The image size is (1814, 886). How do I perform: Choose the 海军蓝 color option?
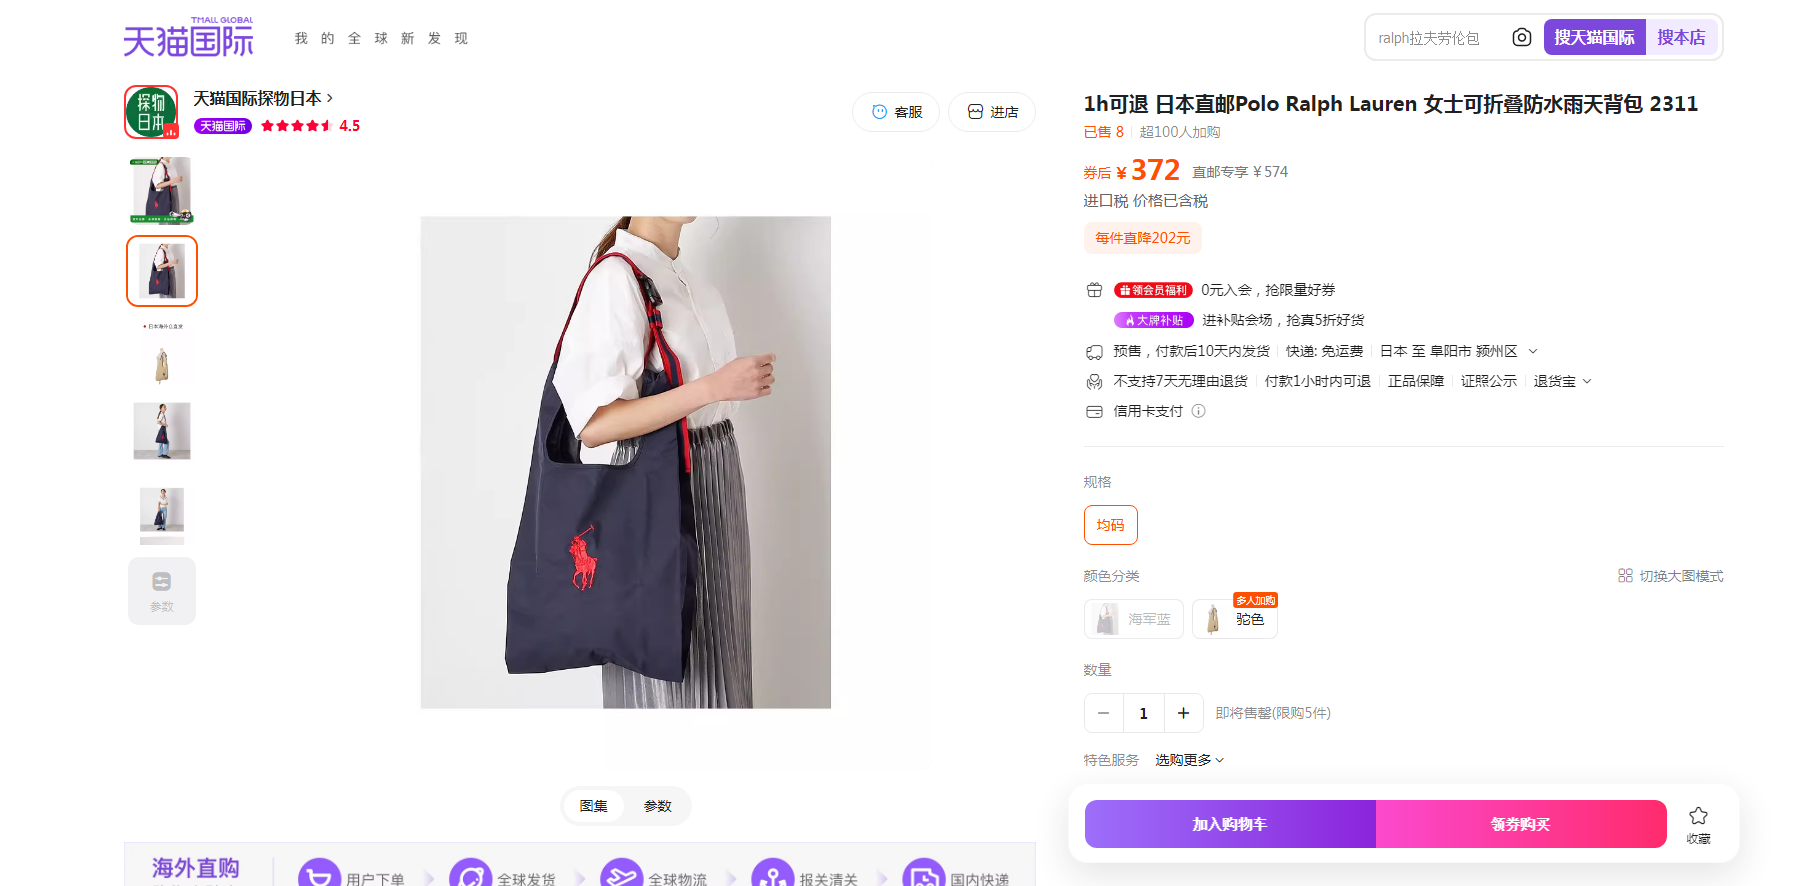1134,619
